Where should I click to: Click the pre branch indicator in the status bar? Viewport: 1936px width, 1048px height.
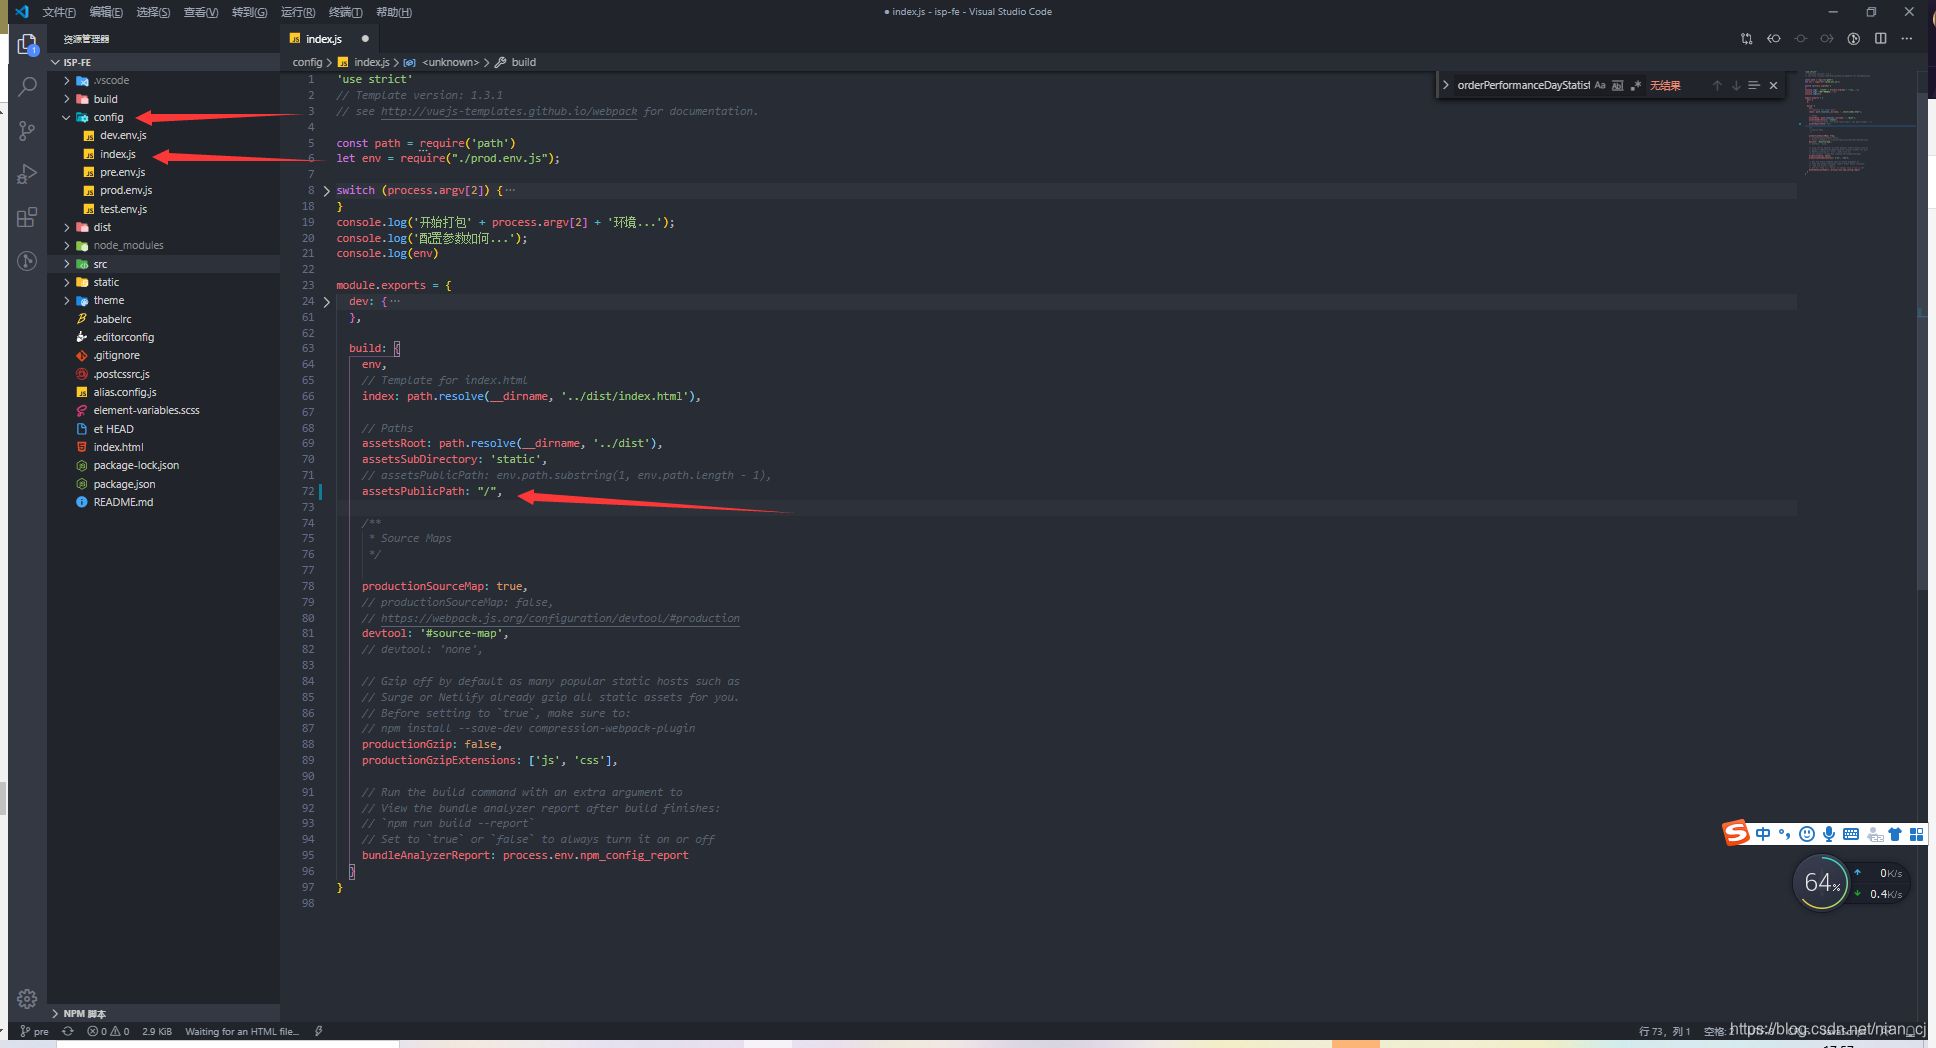pyautogui.click(x=33, y=1031)
